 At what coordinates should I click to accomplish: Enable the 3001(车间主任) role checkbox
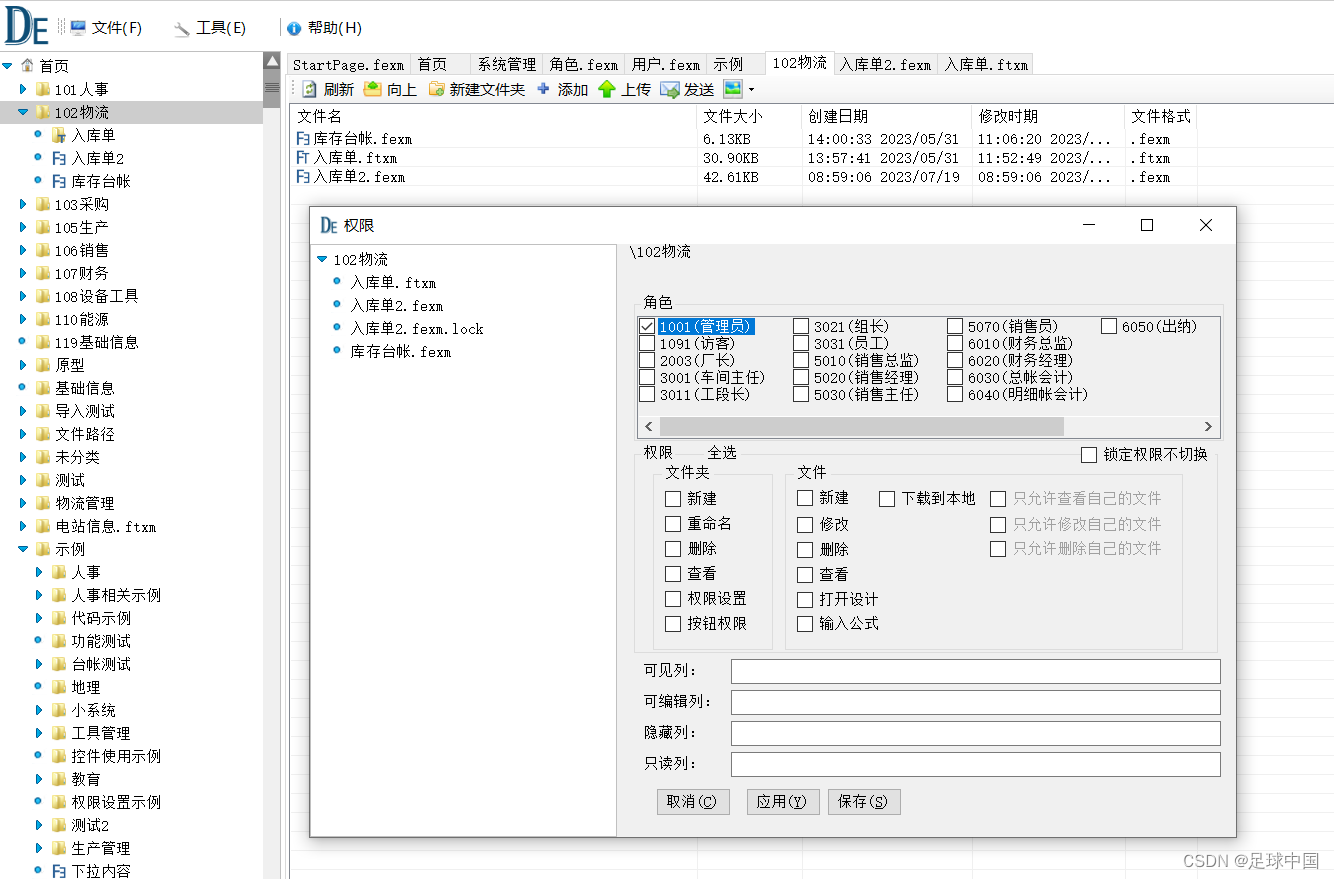click(x=646, y=377)
